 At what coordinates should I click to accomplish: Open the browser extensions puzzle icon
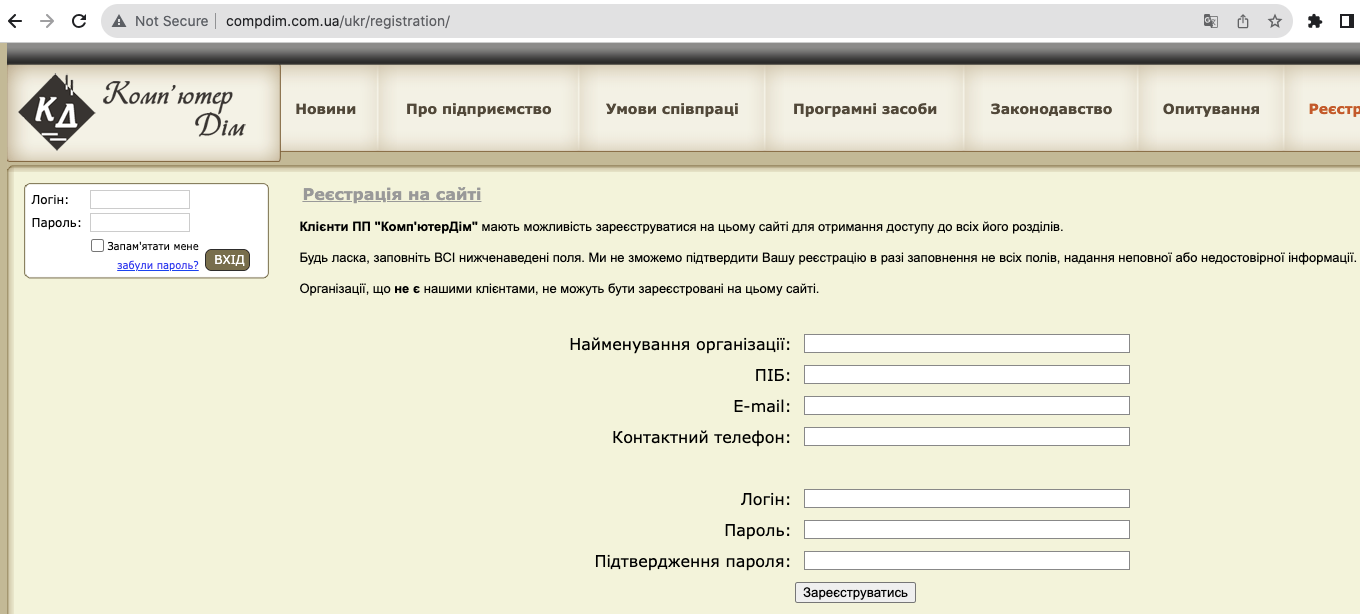point(1315,21)
